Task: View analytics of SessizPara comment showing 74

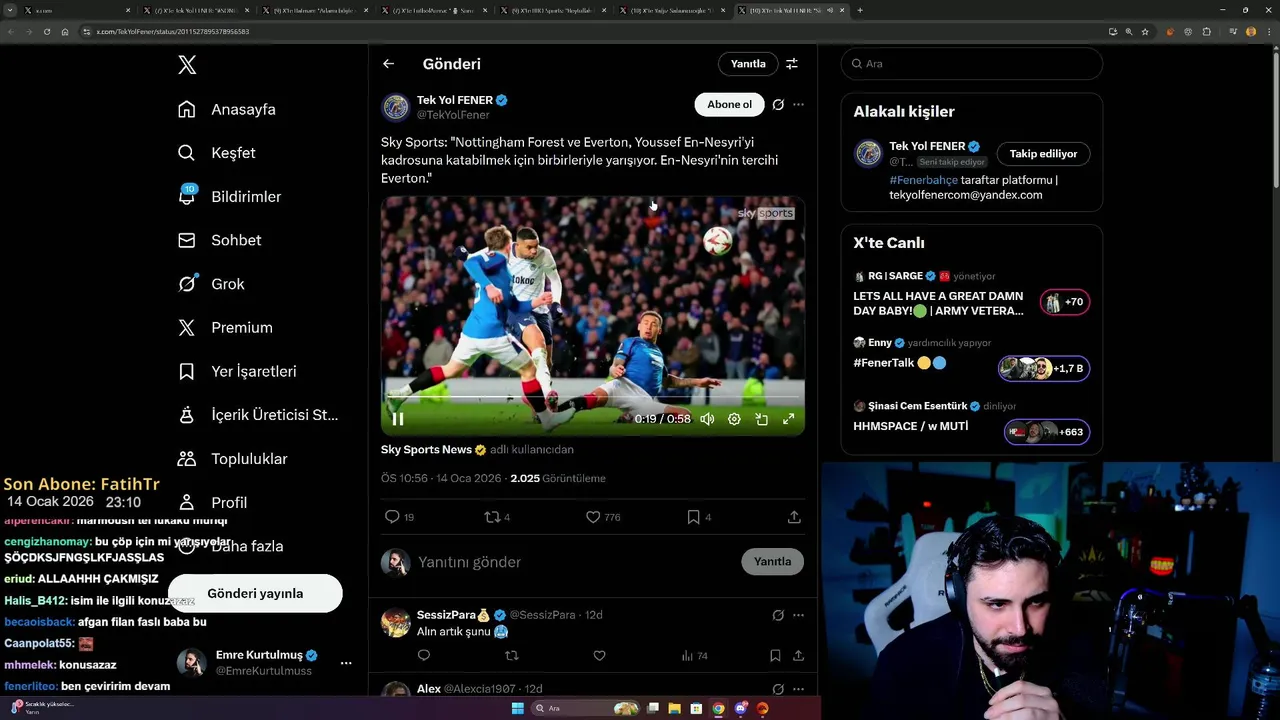Action: point(694,656)
